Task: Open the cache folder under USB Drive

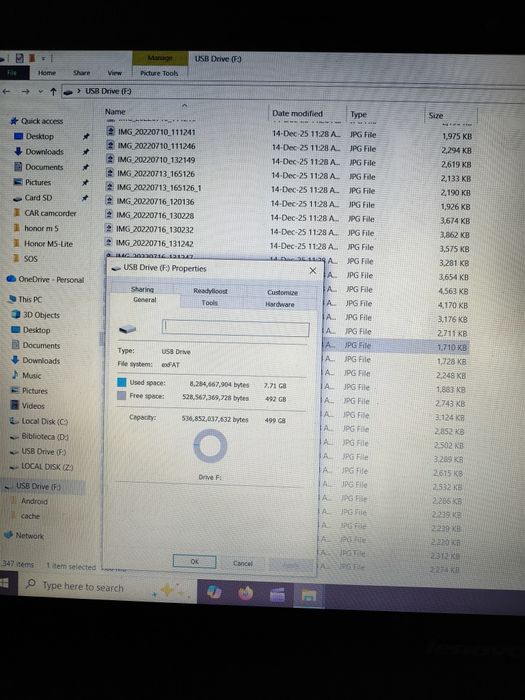Action: click(x=26, y=516)
